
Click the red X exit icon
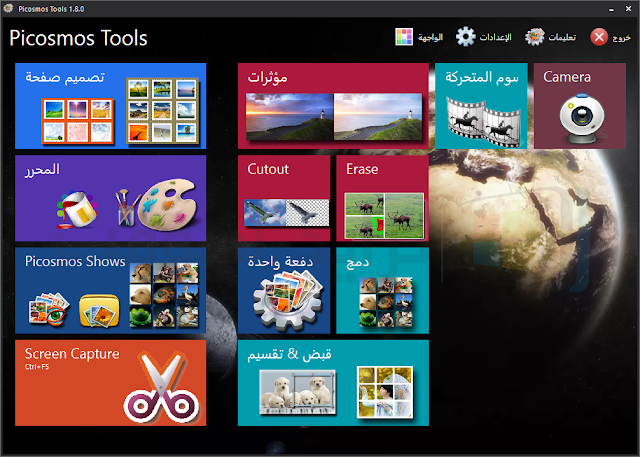(599, 37)
